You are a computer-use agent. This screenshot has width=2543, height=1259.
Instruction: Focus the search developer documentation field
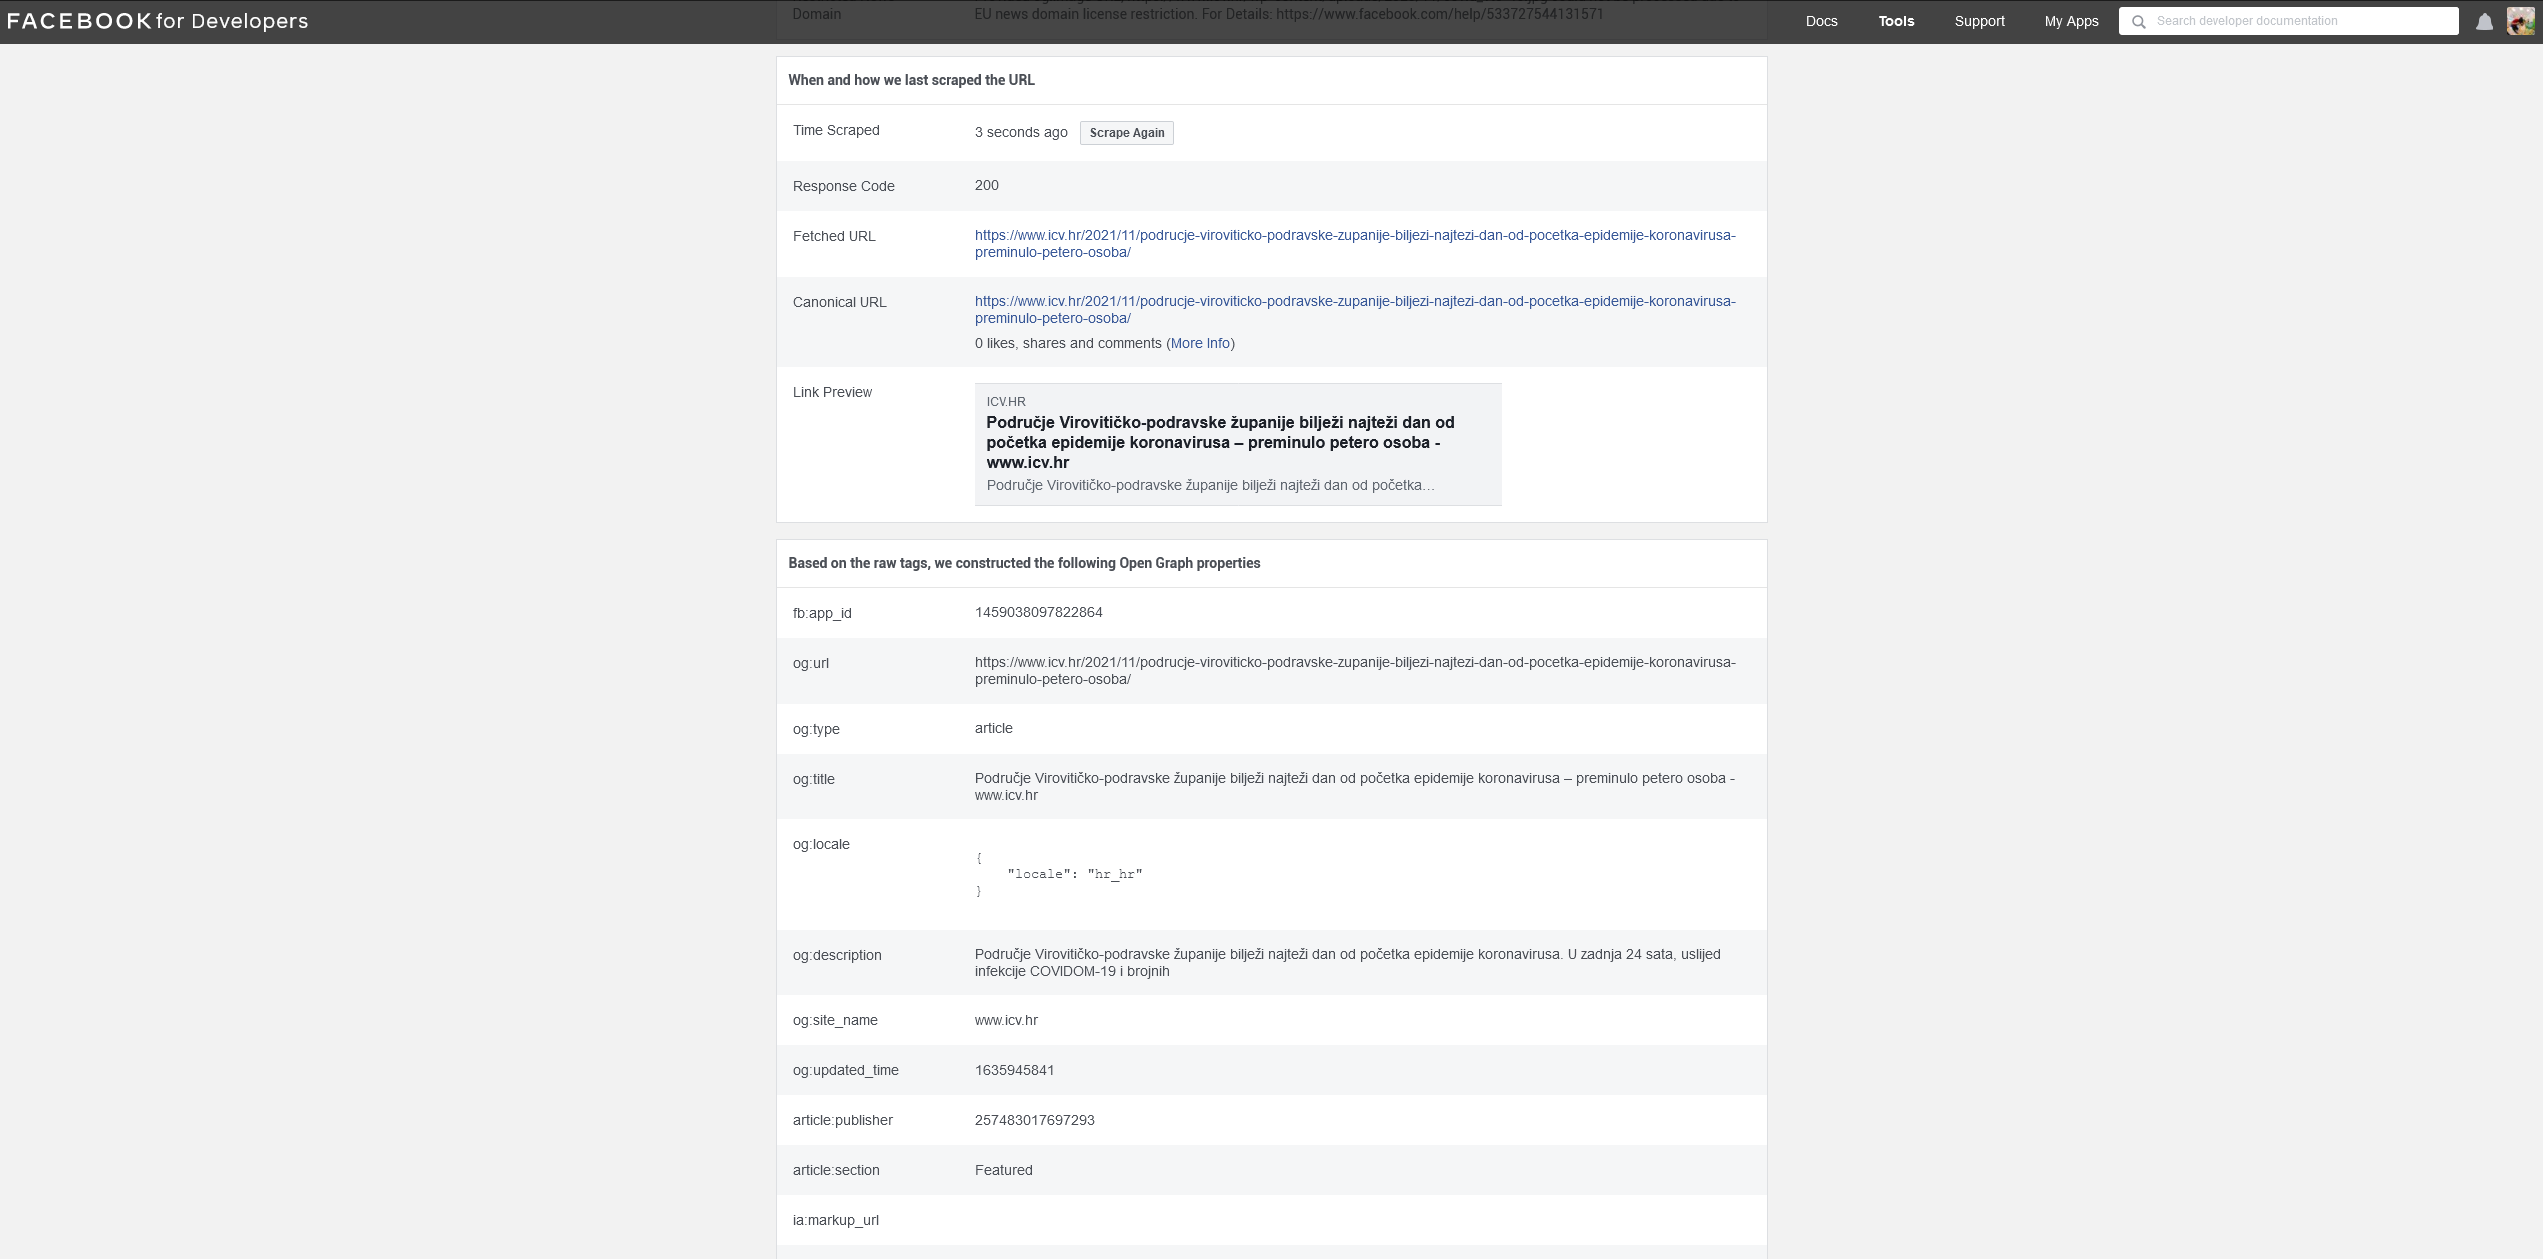coord(2300,21)
